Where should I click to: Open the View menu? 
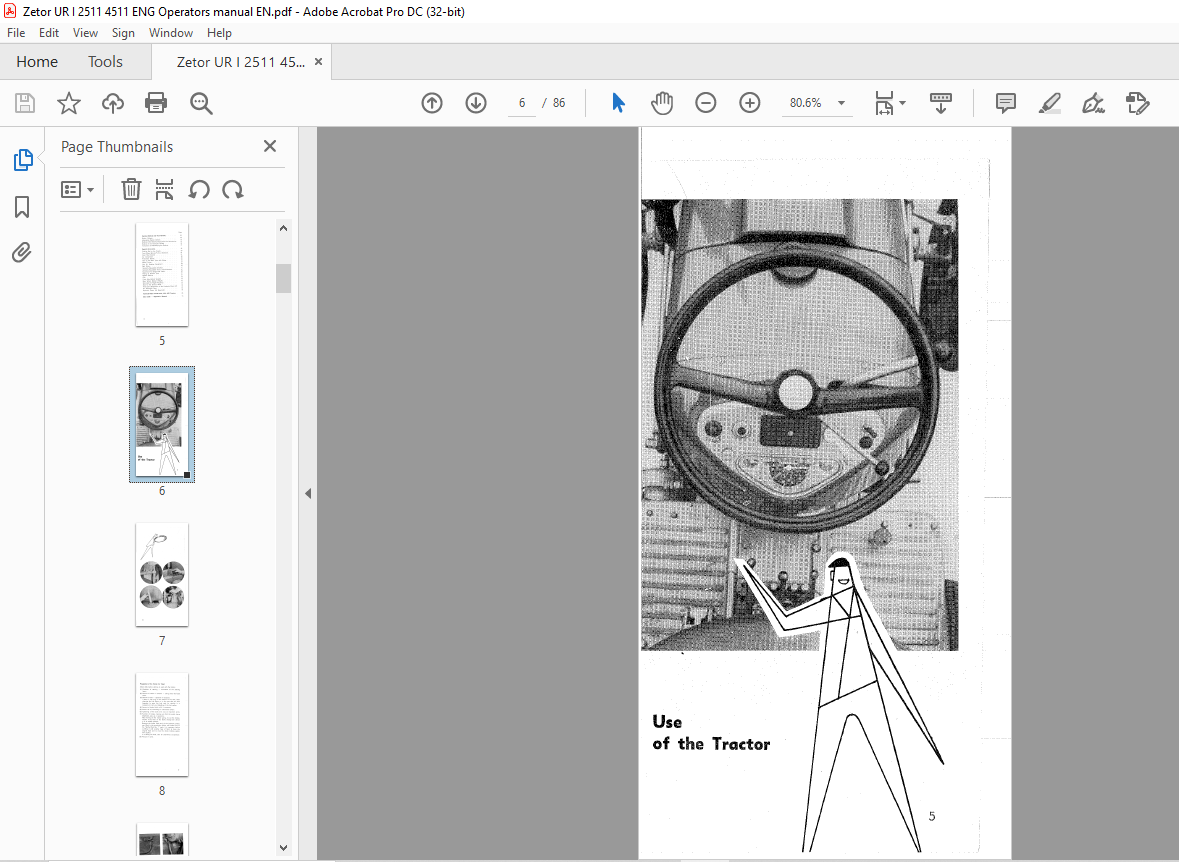pos(85,33)
